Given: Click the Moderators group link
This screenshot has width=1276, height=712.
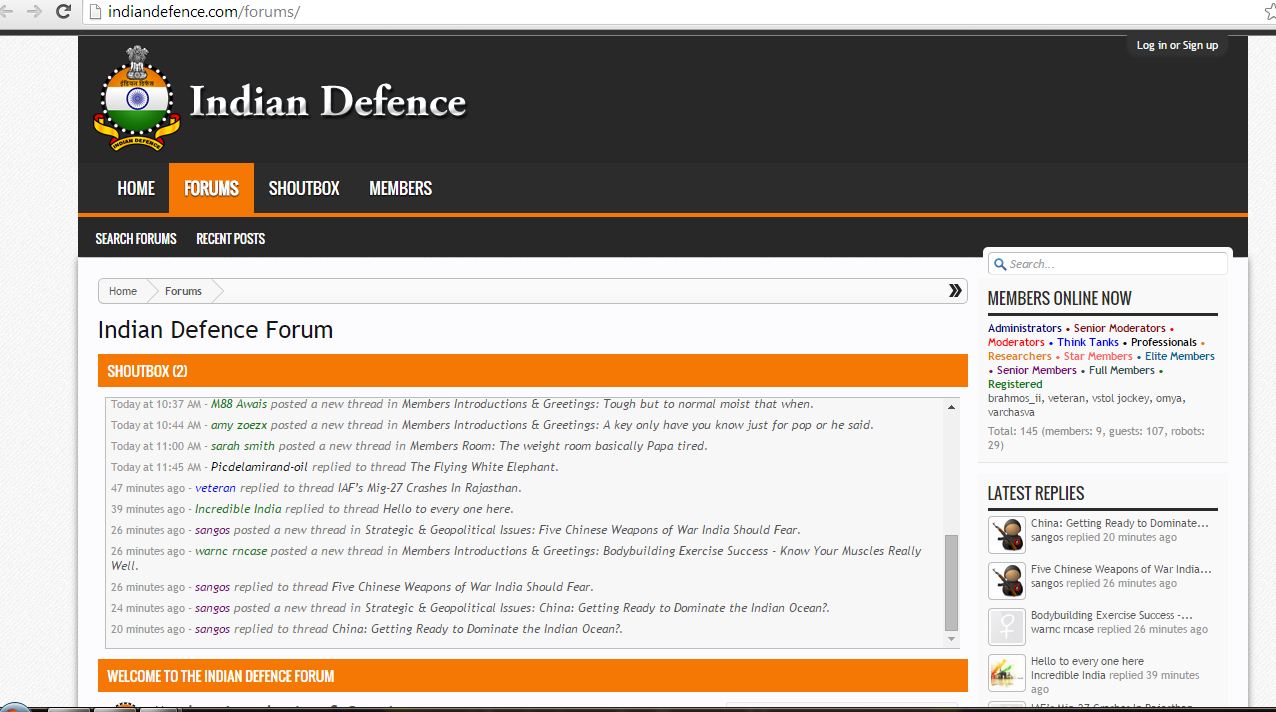Looking at the screenshot, I should (x=1016, y=342).
